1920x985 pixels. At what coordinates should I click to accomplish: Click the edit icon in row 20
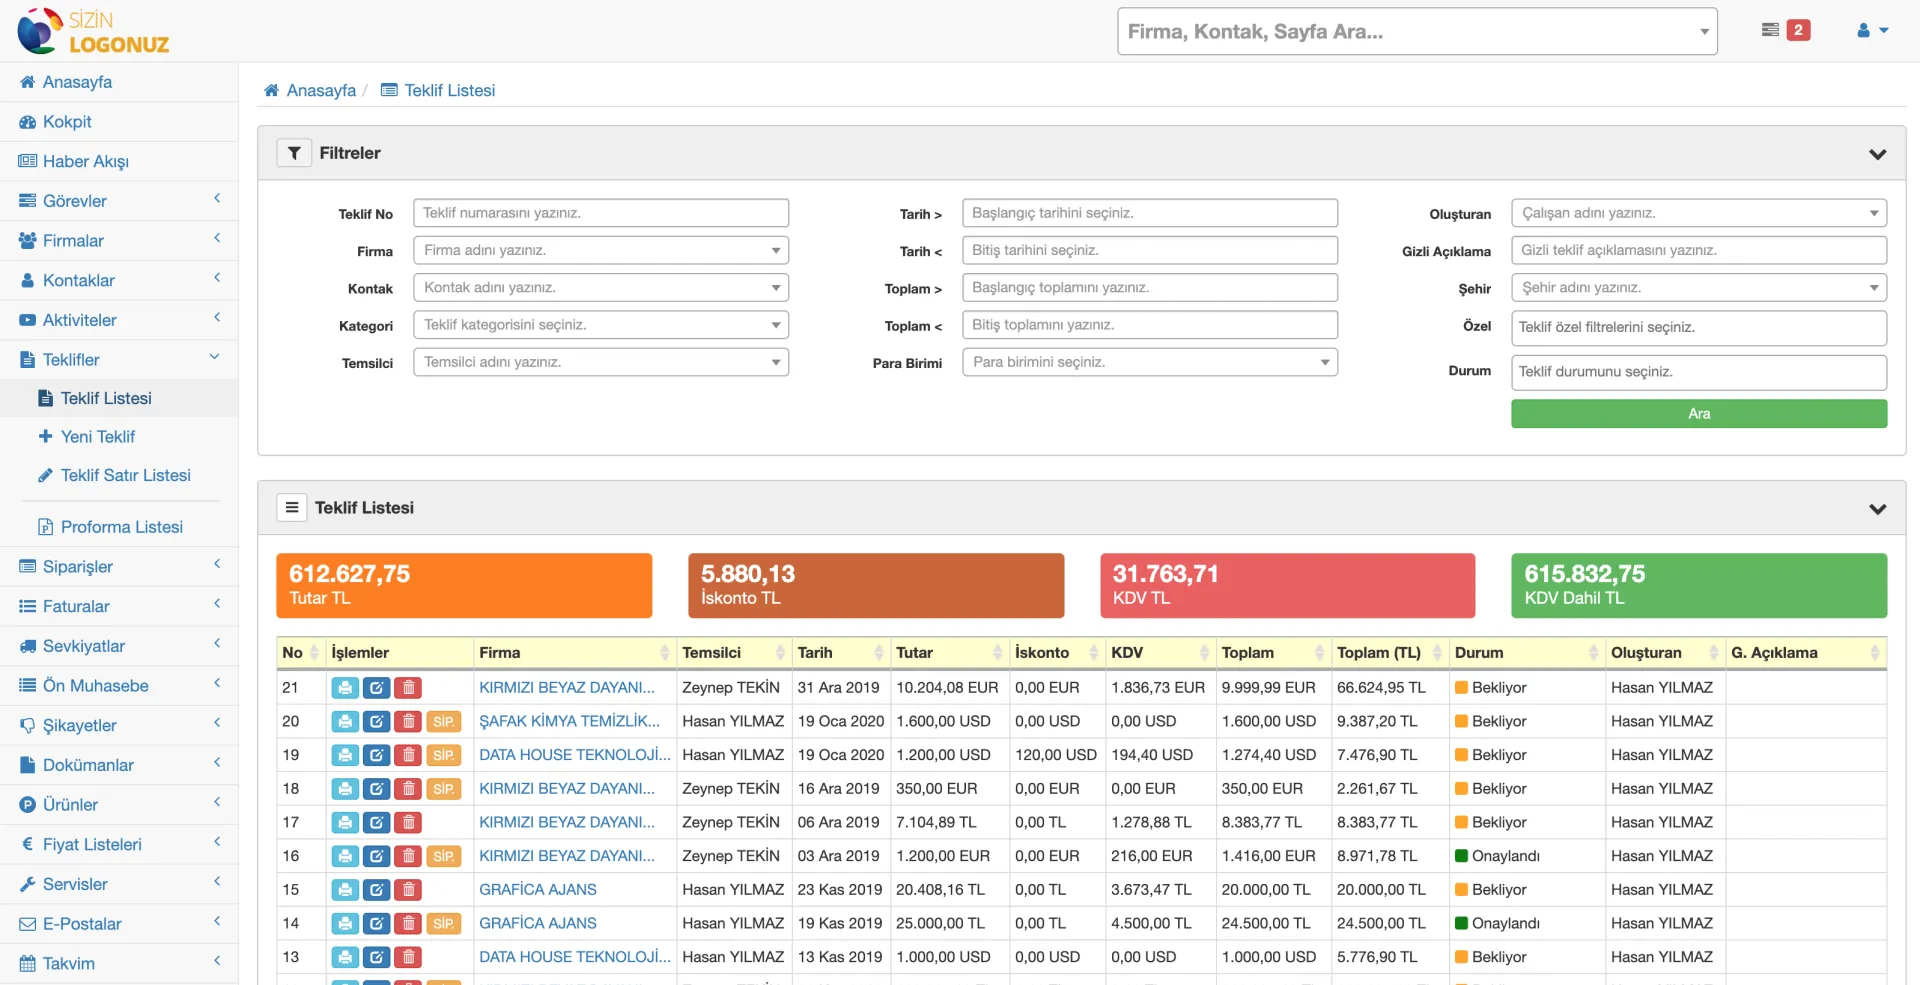point(376,722)
